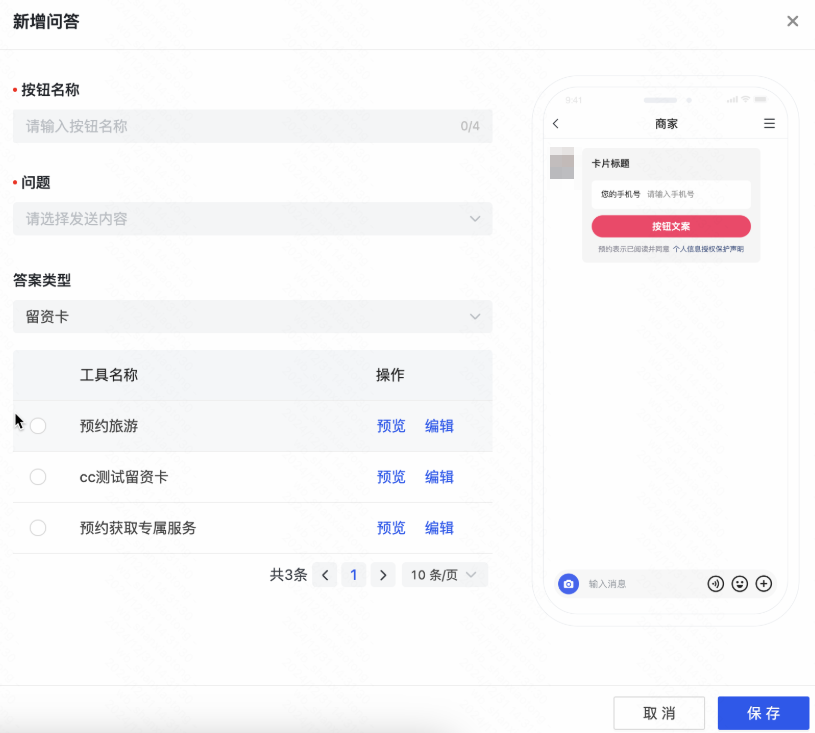Go to previous page in pagination
This screenshot has width=815, height=733.
(325, 575)
